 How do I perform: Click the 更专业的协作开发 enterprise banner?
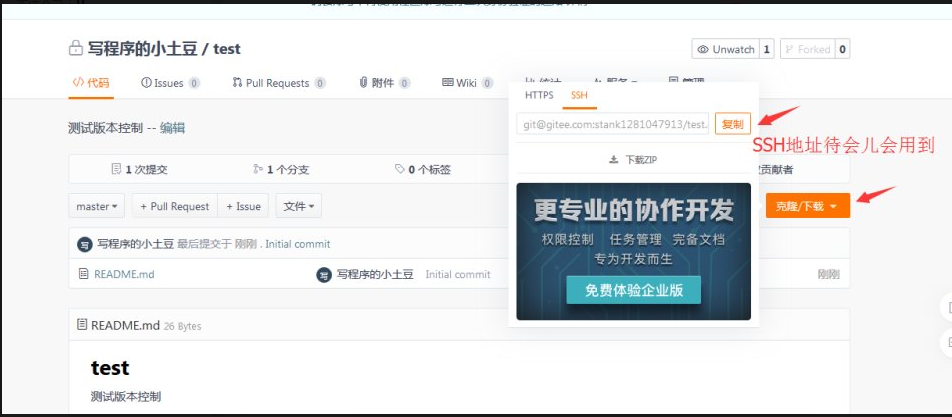(x=633, y=251)
